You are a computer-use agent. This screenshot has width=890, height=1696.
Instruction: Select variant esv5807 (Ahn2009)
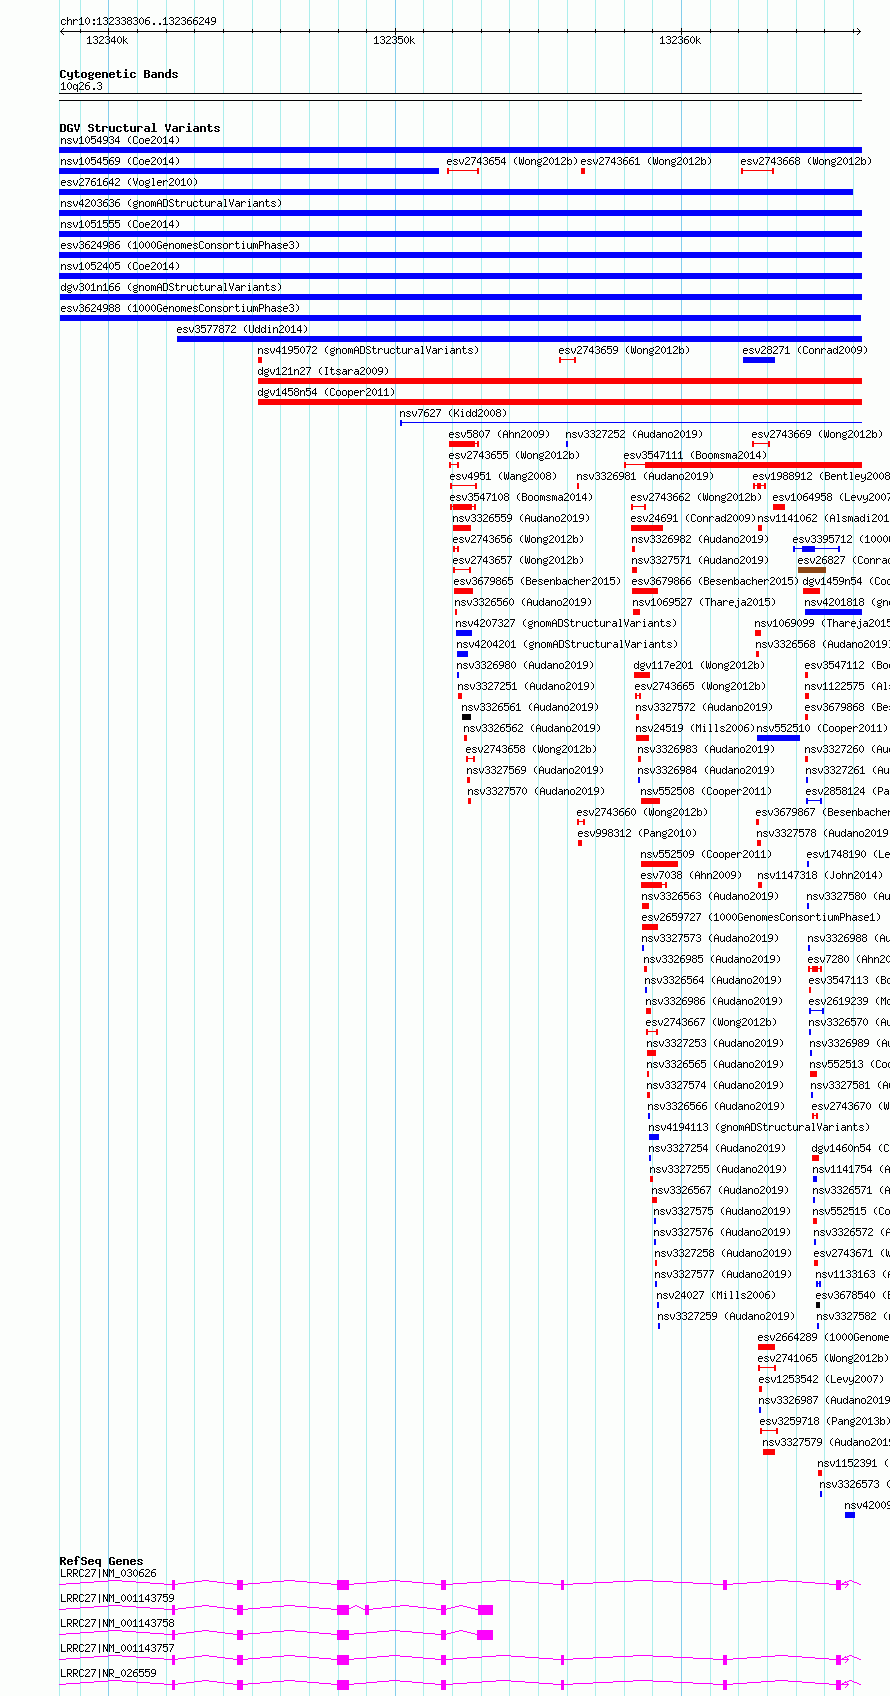pyautogui.click(x=500, y=434)
